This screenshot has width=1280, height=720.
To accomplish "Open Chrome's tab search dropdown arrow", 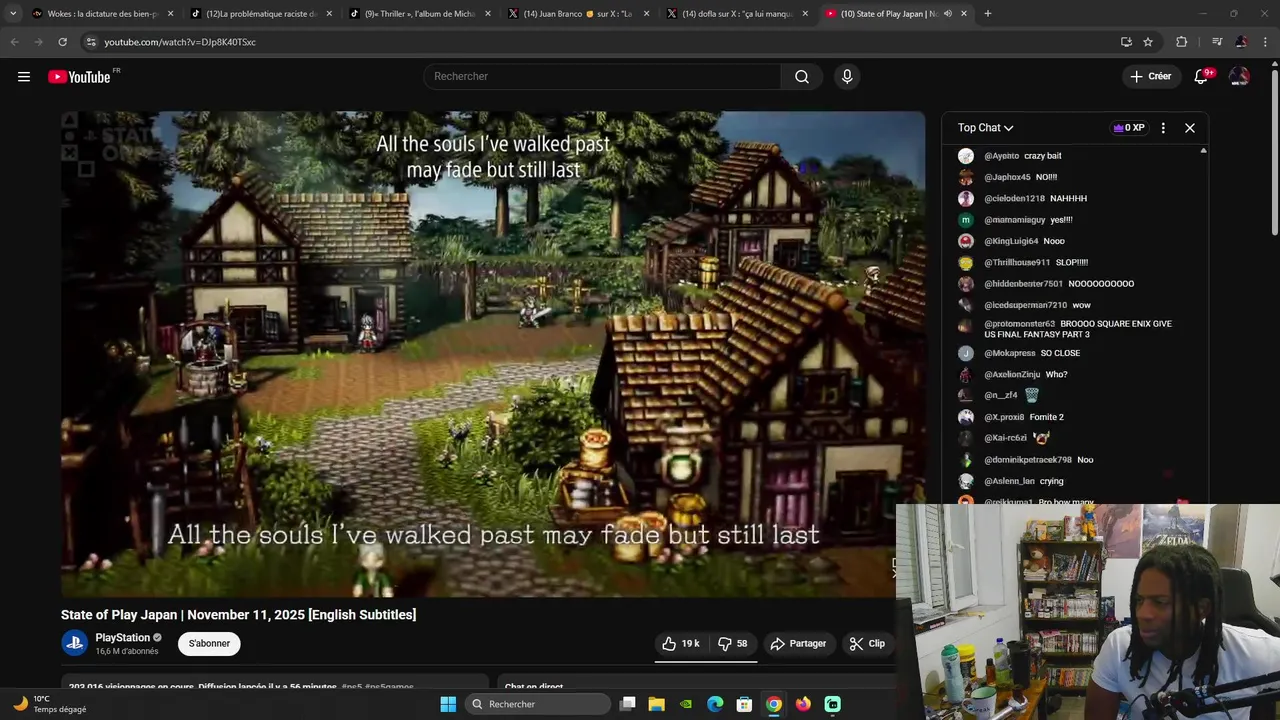I will (x=13, y=14).
